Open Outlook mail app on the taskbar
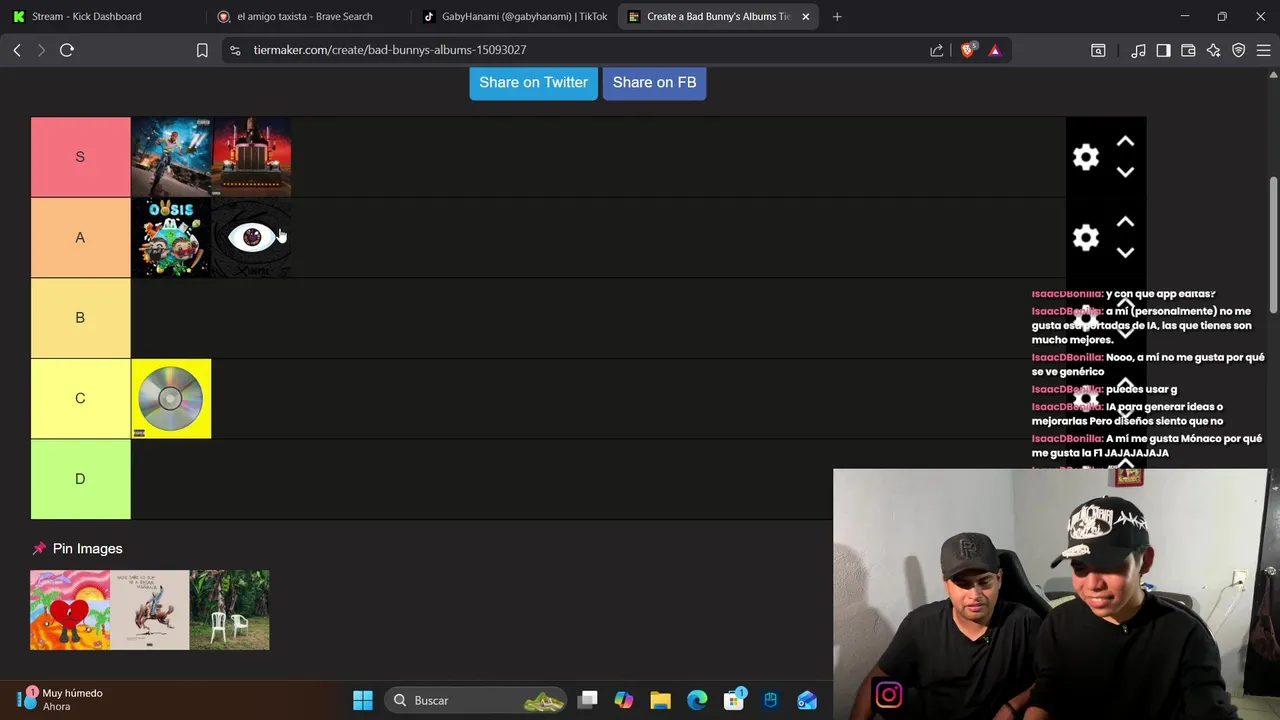 (x=807, y=700)
